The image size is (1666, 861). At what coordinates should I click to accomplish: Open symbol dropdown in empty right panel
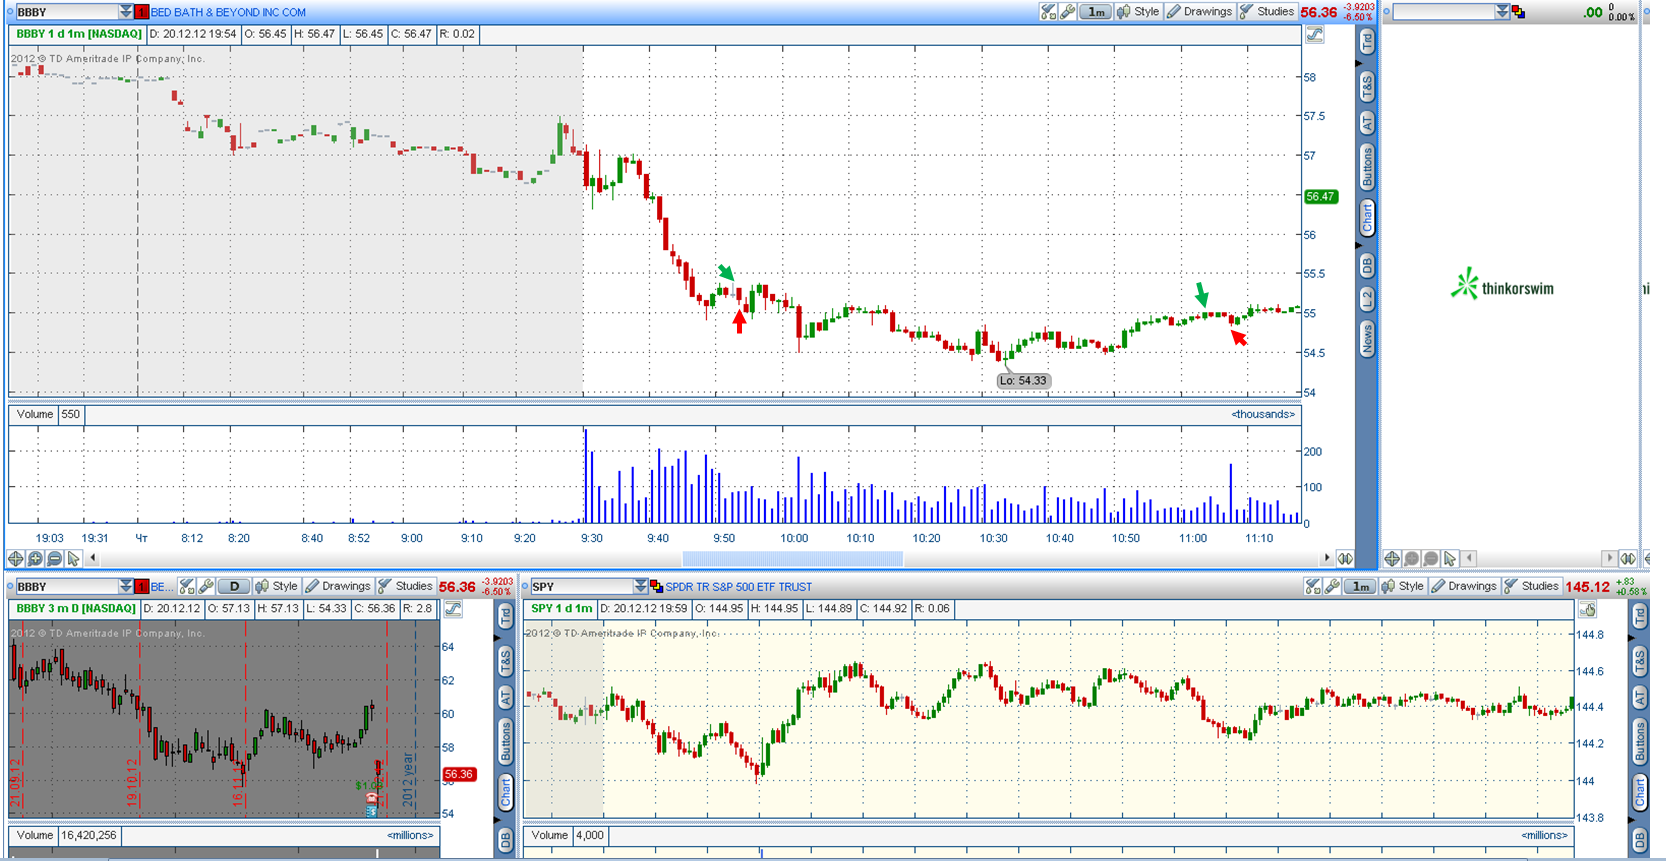1502,12
